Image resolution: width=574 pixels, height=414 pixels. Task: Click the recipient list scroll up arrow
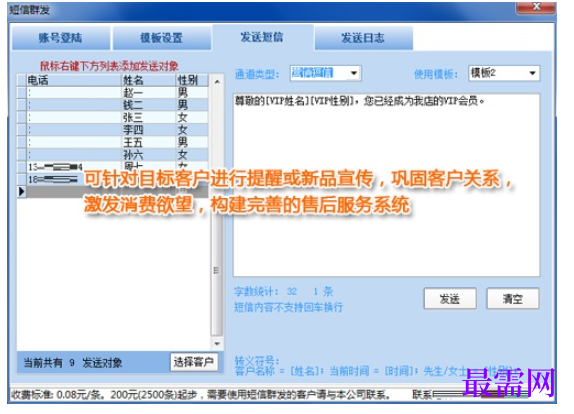(x=217, y=81)
